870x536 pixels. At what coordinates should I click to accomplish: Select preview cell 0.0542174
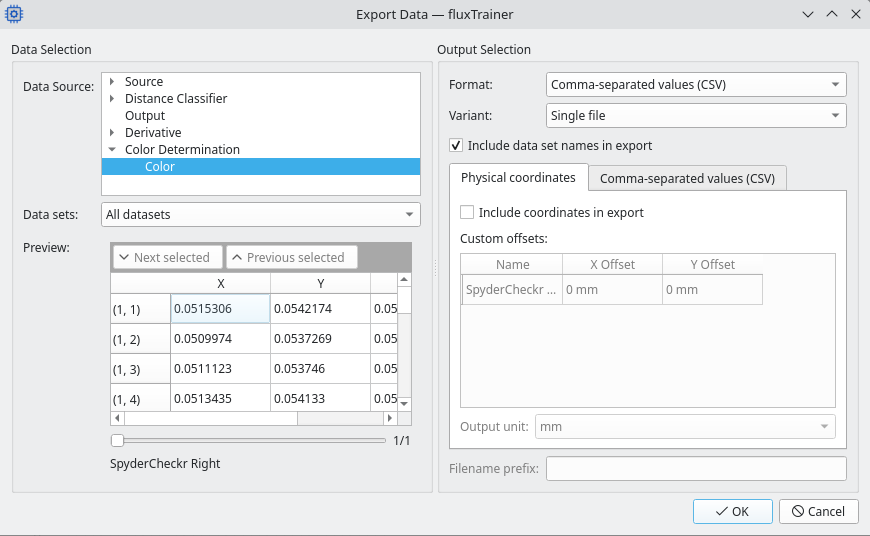click(320, 309)
